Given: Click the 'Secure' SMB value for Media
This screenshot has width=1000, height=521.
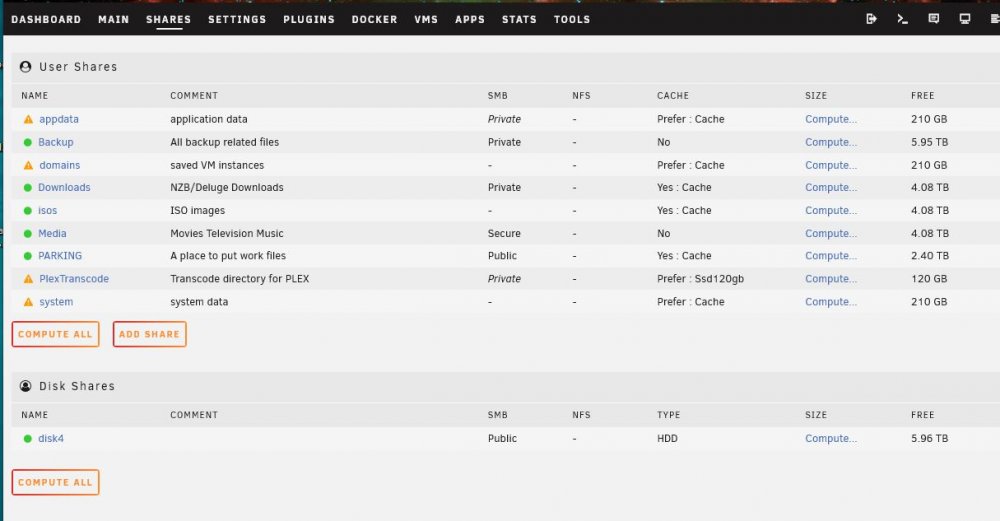Looking at the screenshot, I should [504, 233].
